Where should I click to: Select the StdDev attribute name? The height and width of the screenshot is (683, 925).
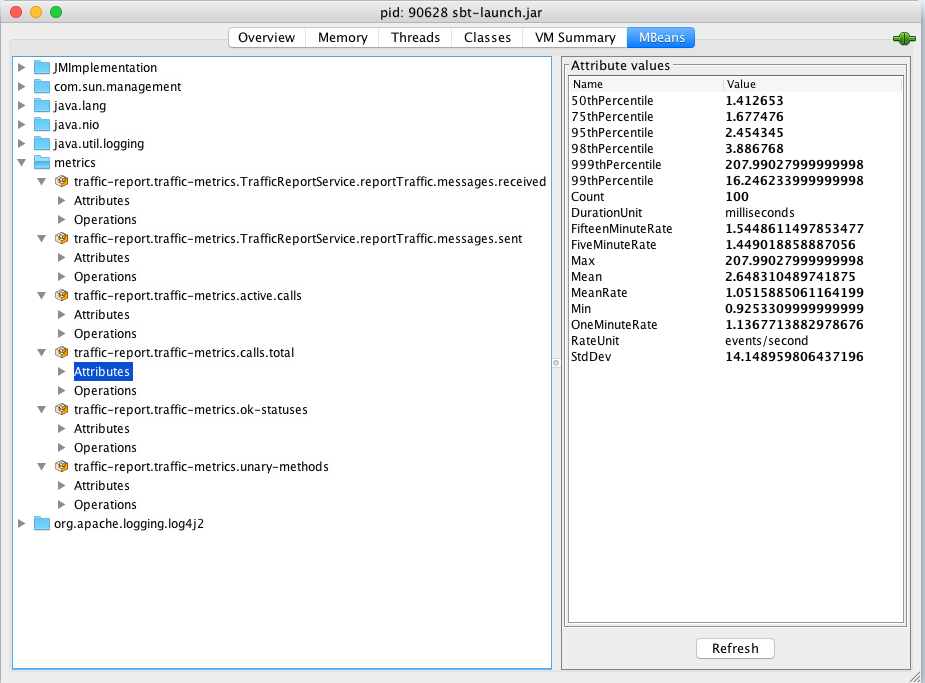pyautogui.click(x=591, y=356)
